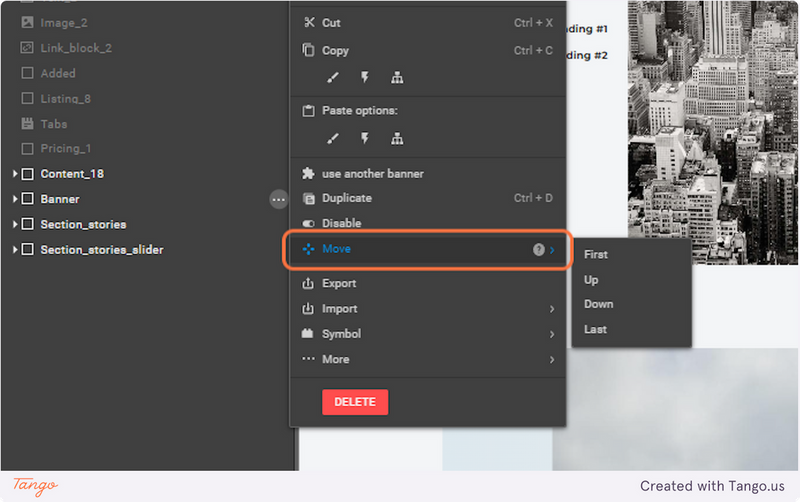Click the copy structure hierarchy icon under Copy
Viewport: 800px width, 502px height.
[397, 78]
